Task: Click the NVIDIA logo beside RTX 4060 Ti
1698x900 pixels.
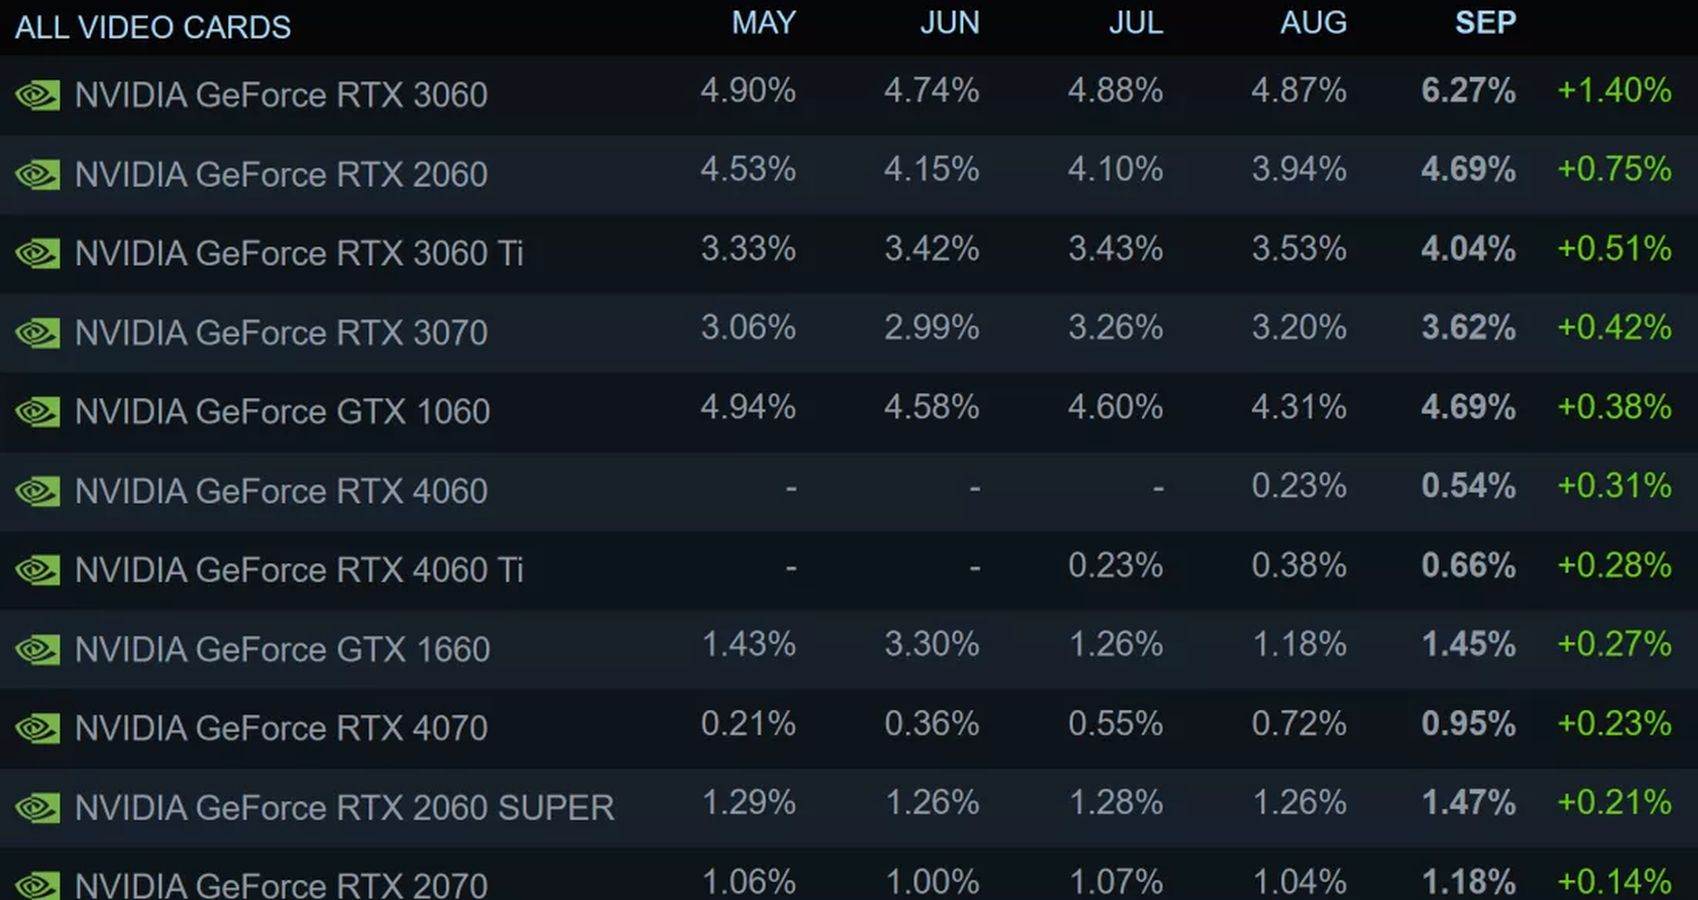Action: click(x=38, y=570)
